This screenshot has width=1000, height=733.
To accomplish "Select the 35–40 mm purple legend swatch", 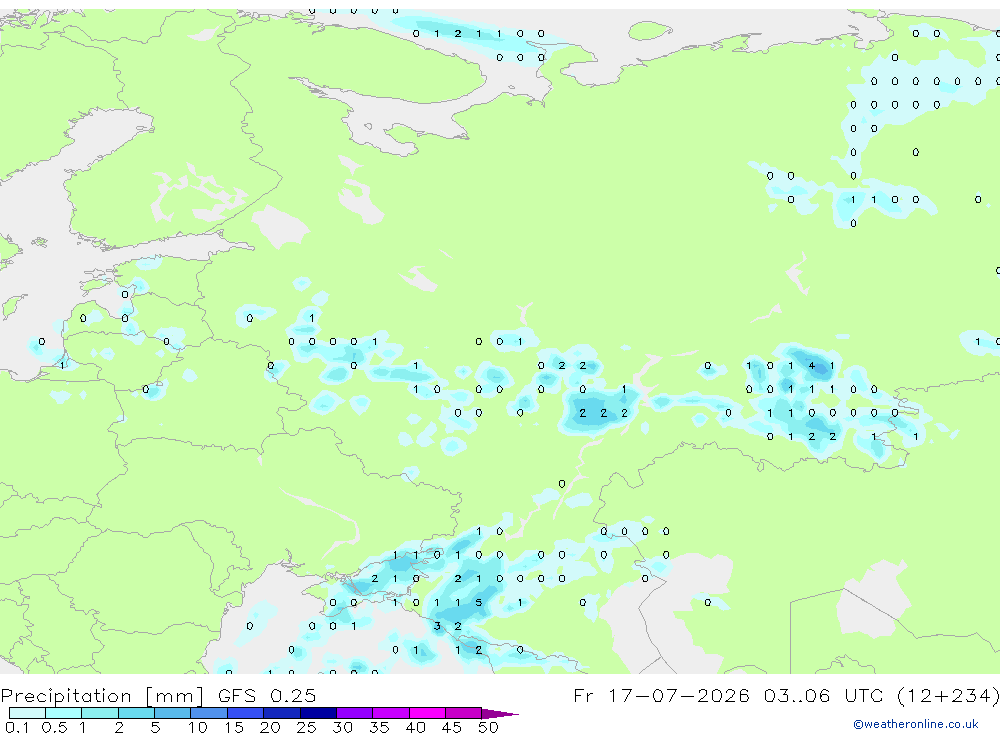I will (x=391, y=713).
